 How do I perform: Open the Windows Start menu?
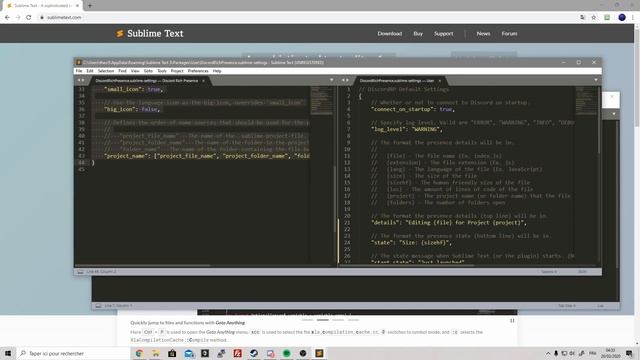(x=8, y=353)
